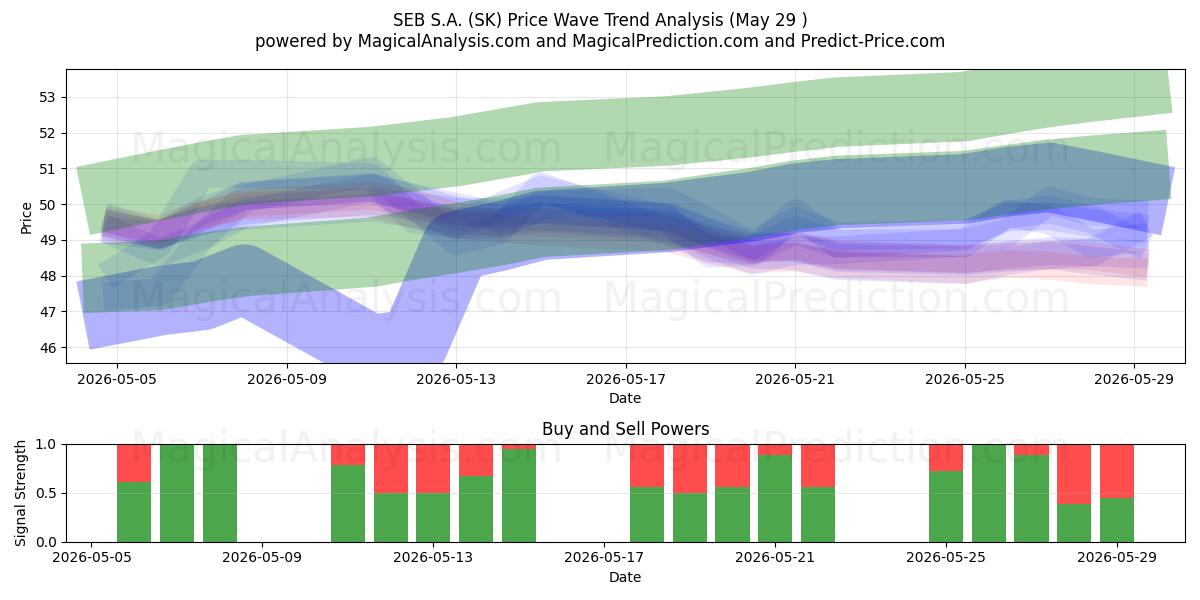Select the red sell segment on 2026-05-28
The height and width of the screenshot is (600, 1200).
coord(1074,474)
